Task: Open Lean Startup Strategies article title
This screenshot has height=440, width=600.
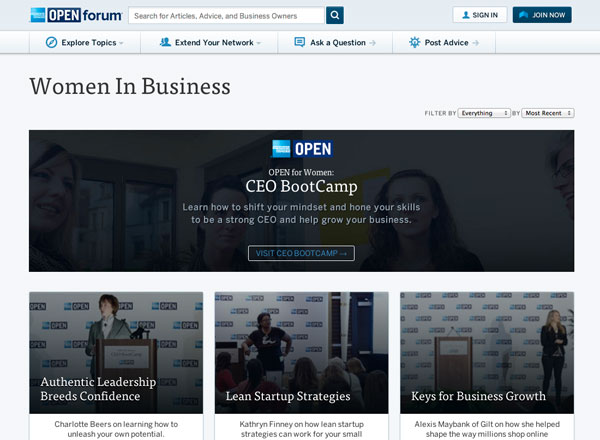Action: (x=288, y=396)
